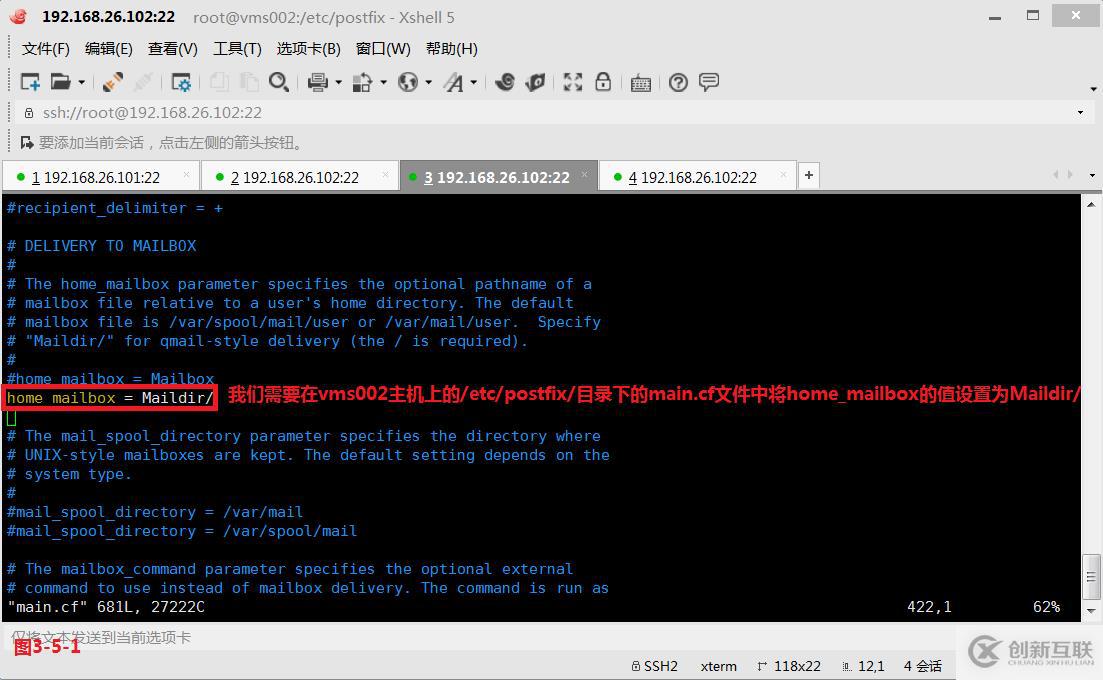1103x680 pixels.
Task: Click the terminal scrollbar thumb
Action: [x=1091, y=577]
